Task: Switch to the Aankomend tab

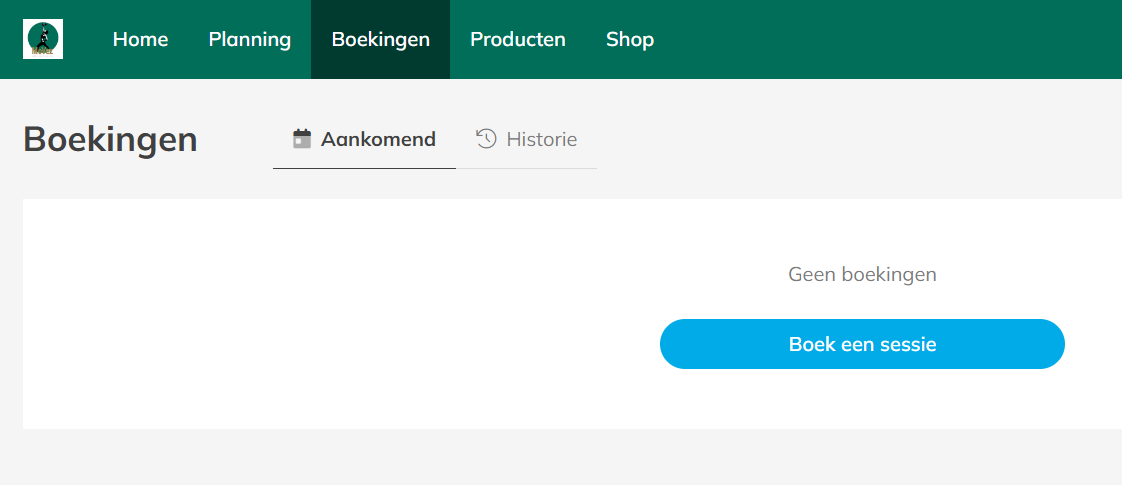Action: [365, 139]
